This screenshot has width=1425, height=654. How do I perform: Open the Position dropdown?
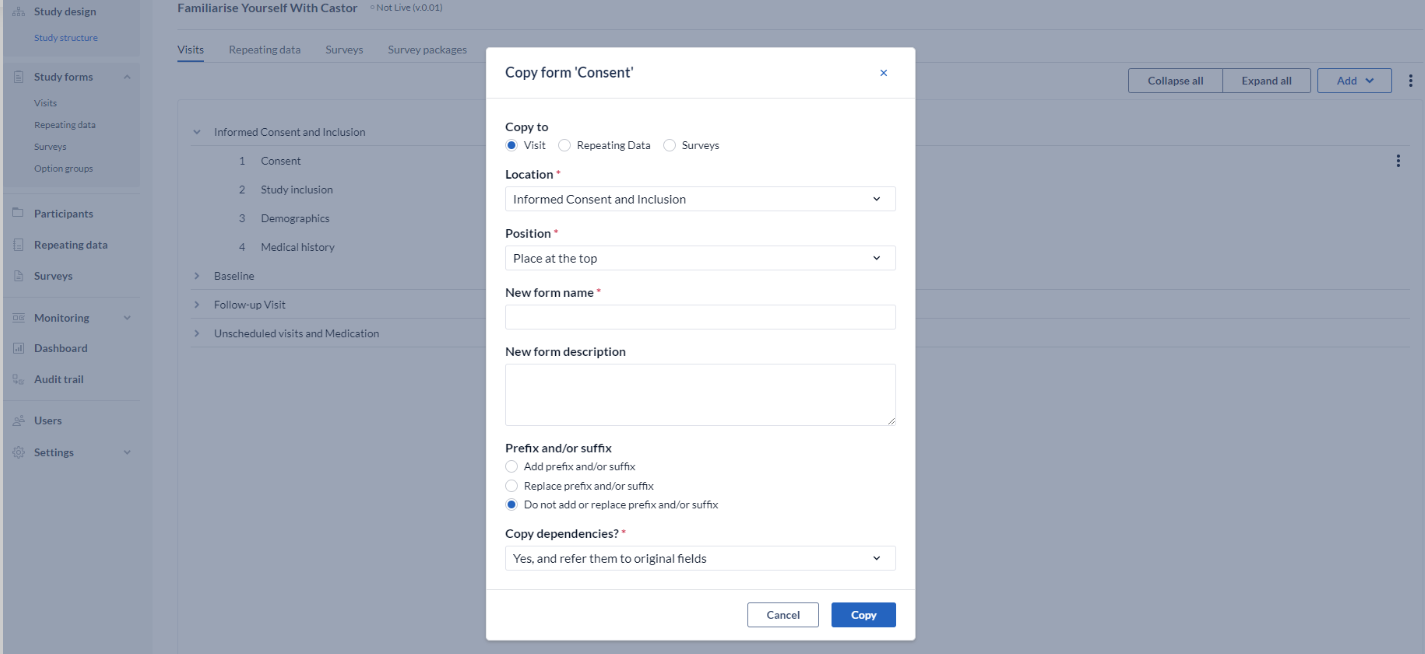[x=700, y=258]
